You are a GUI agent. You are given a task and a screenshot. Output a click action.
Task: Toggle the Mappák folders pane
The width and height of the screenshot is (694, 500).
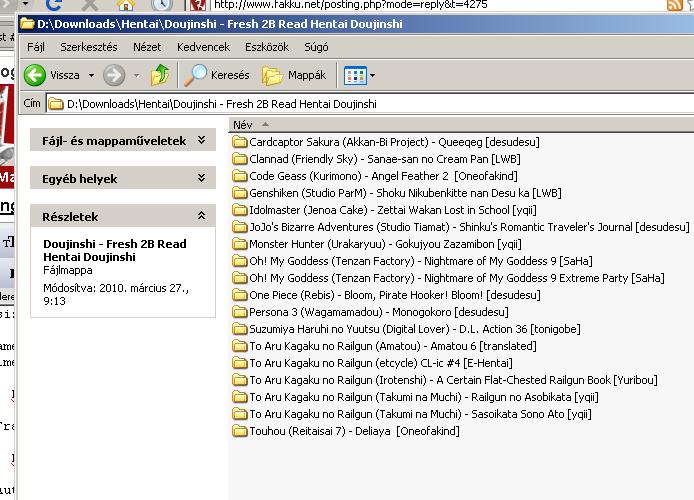click(x=294, y=75)
